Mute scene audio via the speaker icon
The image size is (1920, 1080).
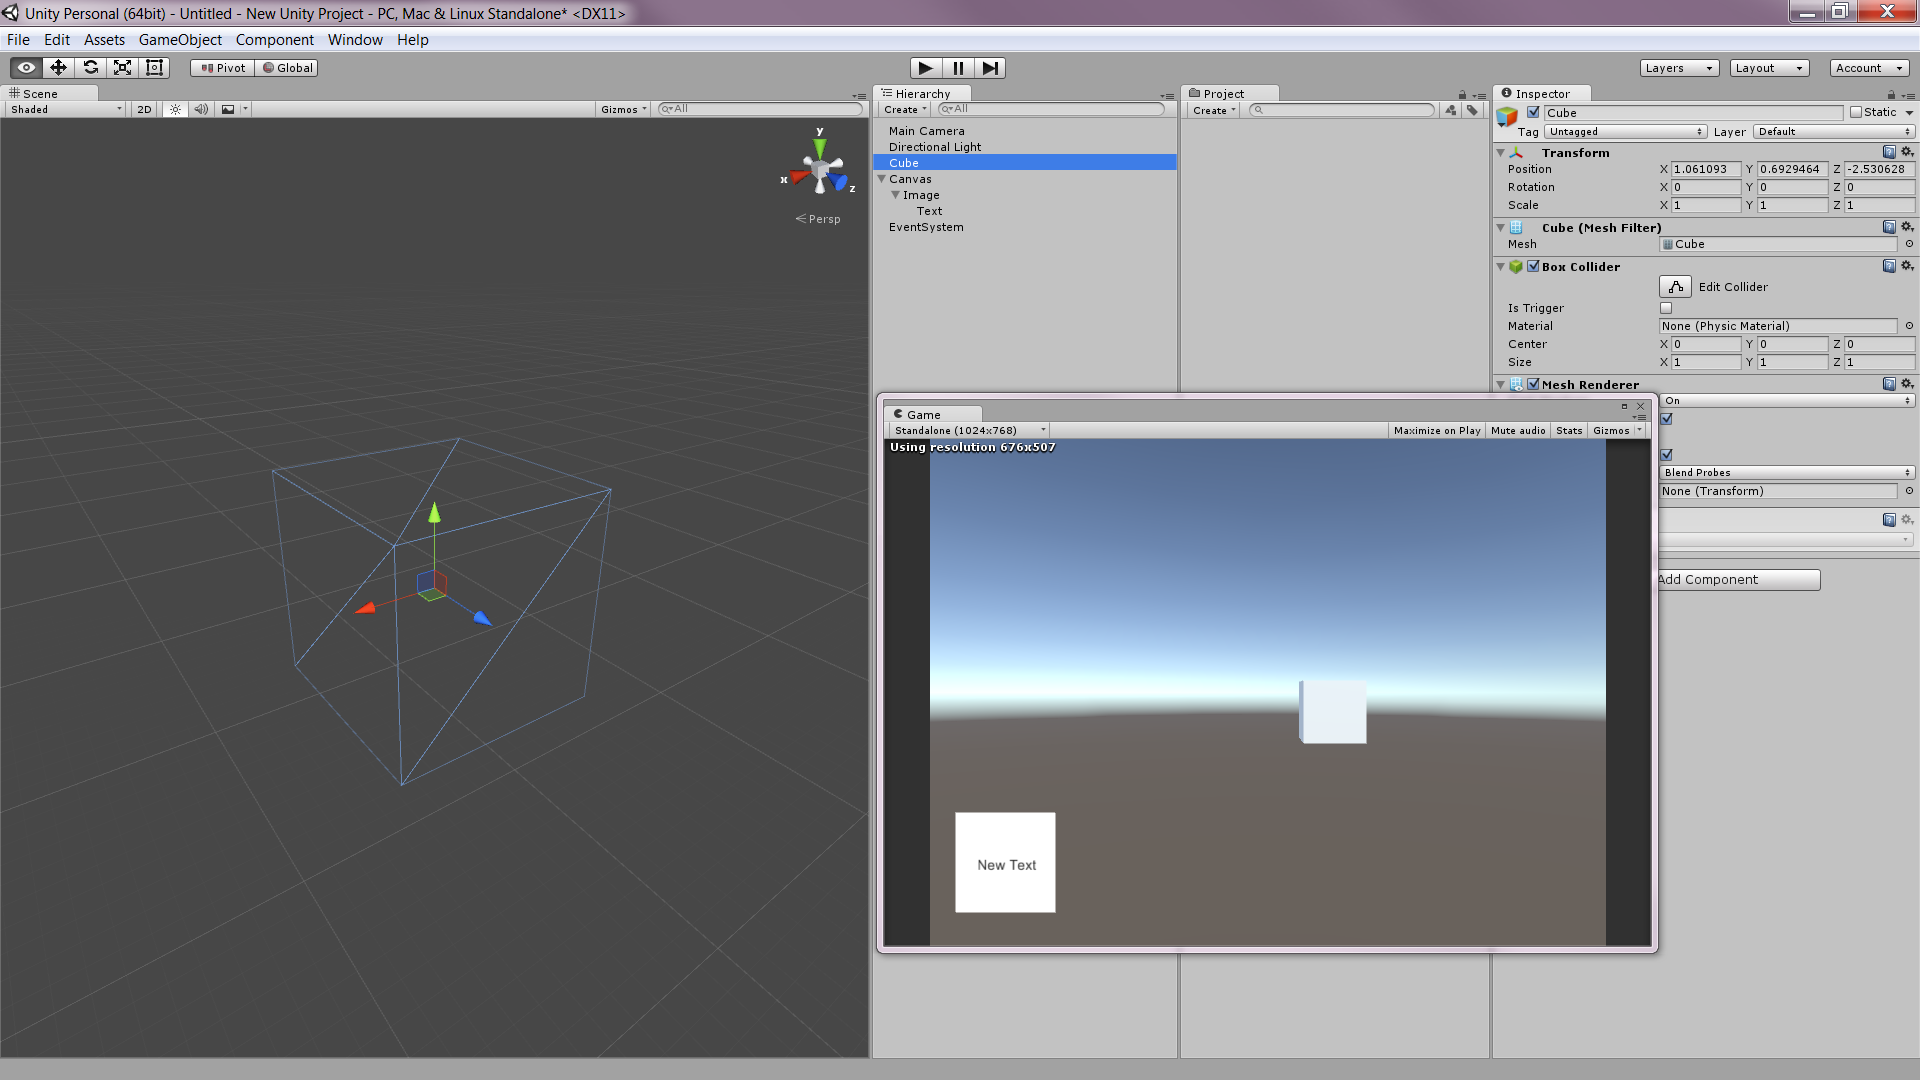(x=200, y=109)
